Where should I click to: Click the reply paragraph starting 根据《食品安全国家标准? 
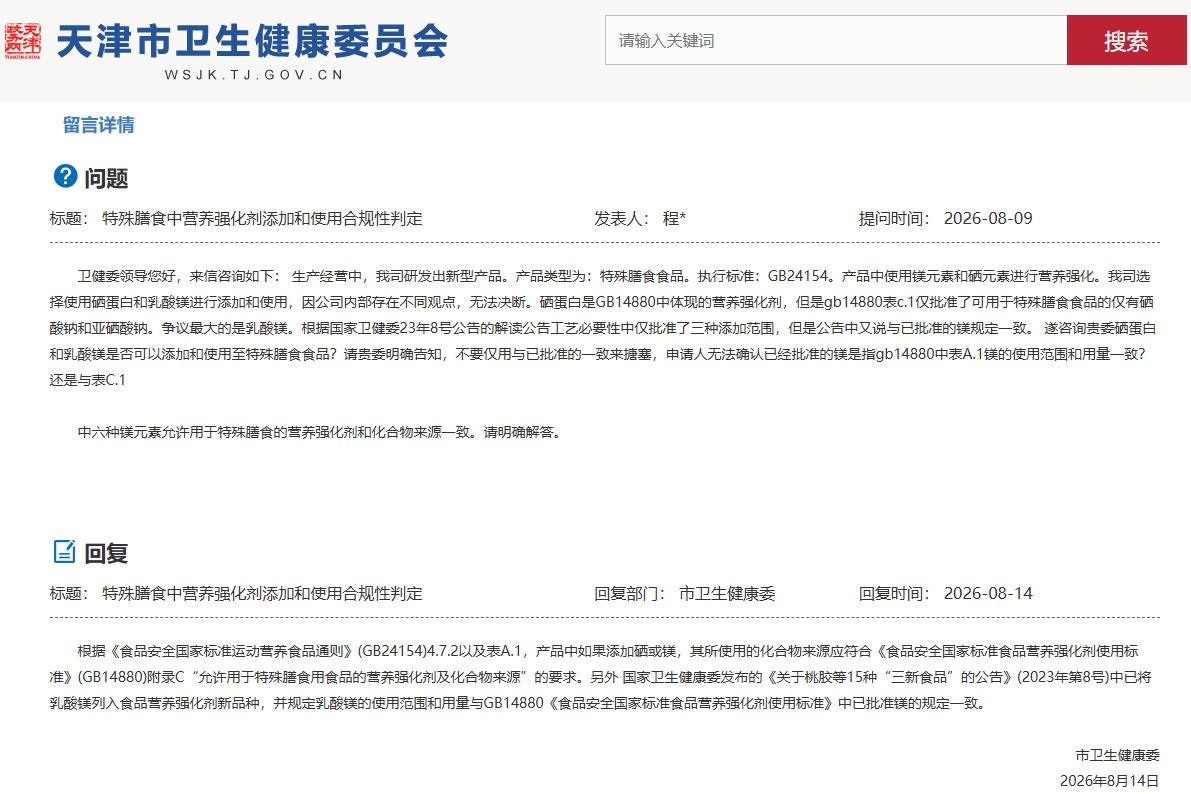pyautogui.click(x=601, y=677)
